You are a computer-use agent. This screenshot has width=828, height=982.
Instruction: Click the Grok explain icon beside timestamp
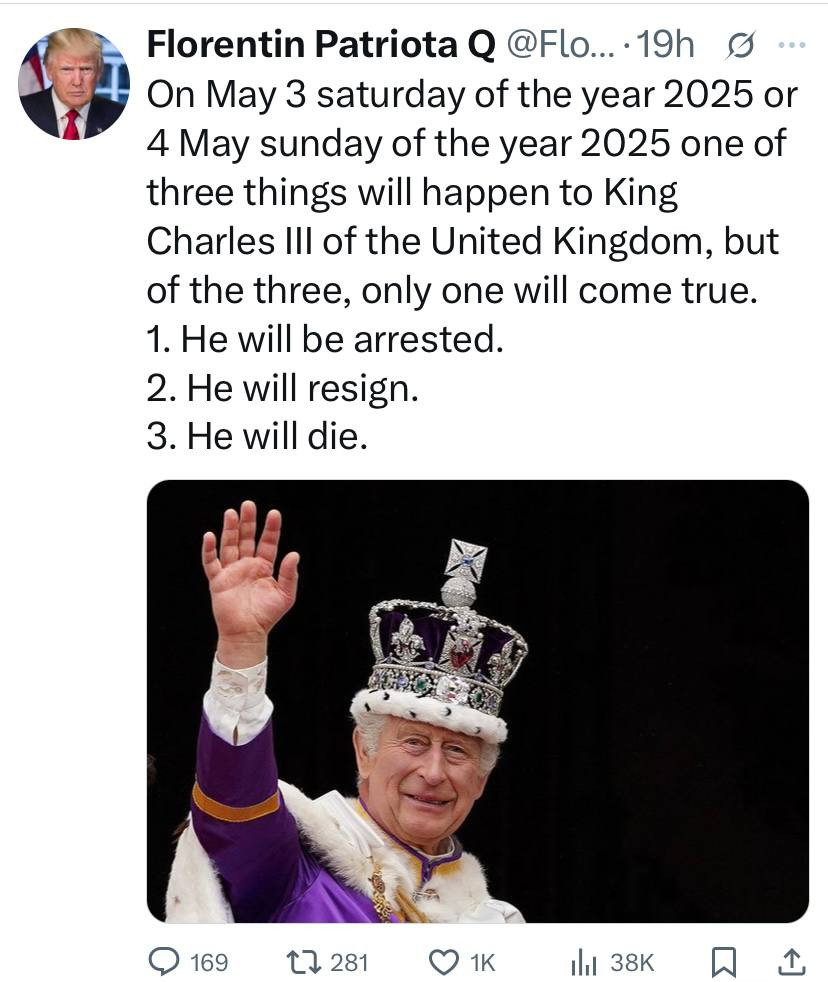742,45
